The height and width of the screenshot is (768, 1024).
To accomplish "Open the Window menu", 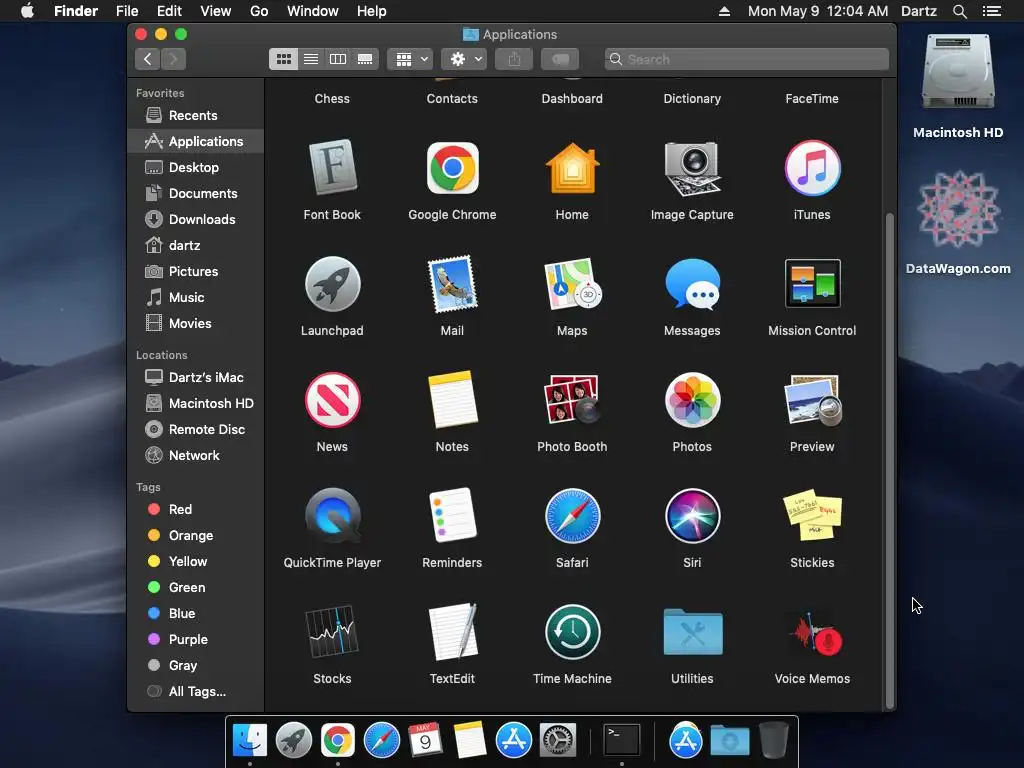I will click(313, 11).
